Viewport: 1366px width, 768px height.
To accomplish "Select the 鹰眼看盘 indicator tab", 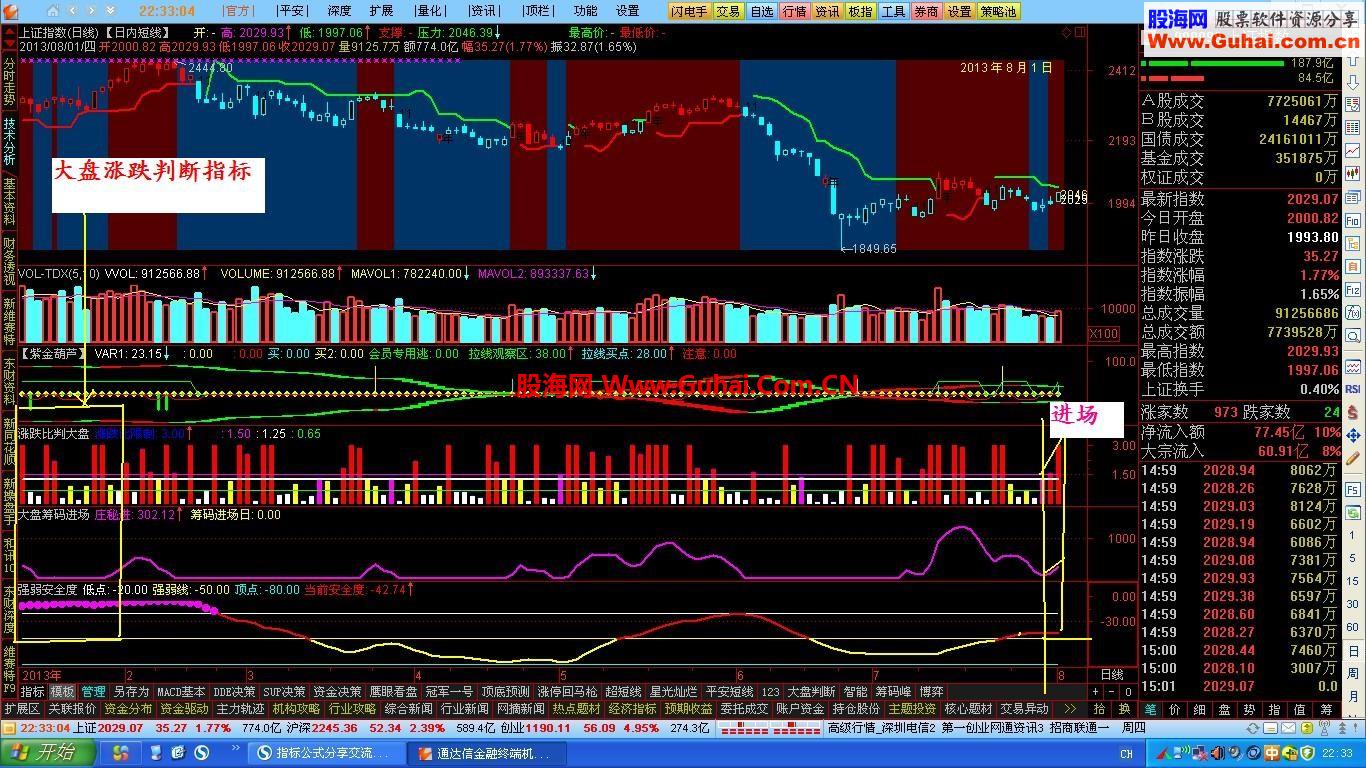I will point(393,691).
